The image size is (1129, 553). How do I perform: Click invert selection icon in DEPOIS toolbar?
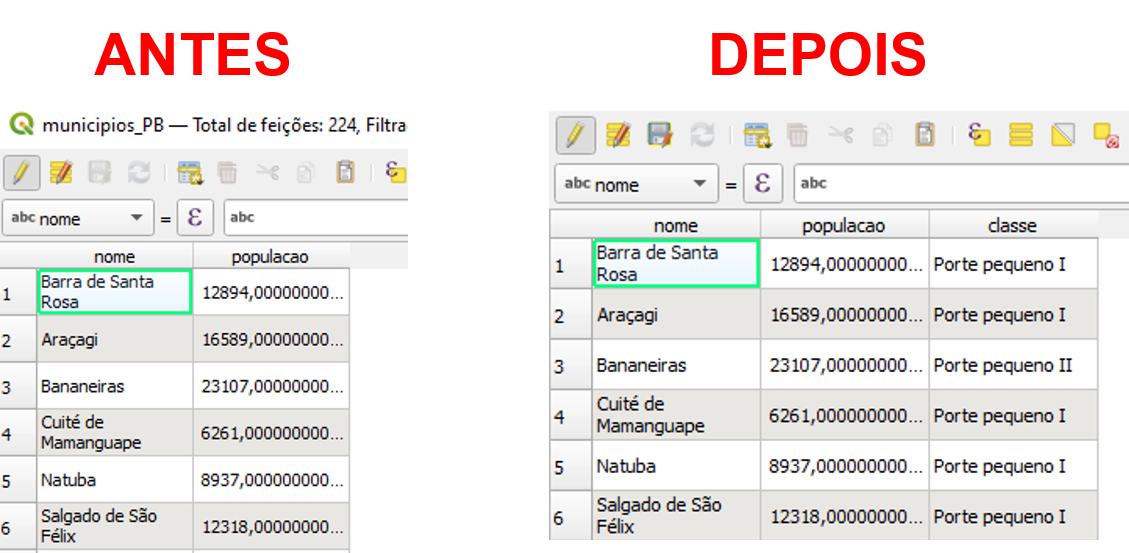coord(1062,136)
